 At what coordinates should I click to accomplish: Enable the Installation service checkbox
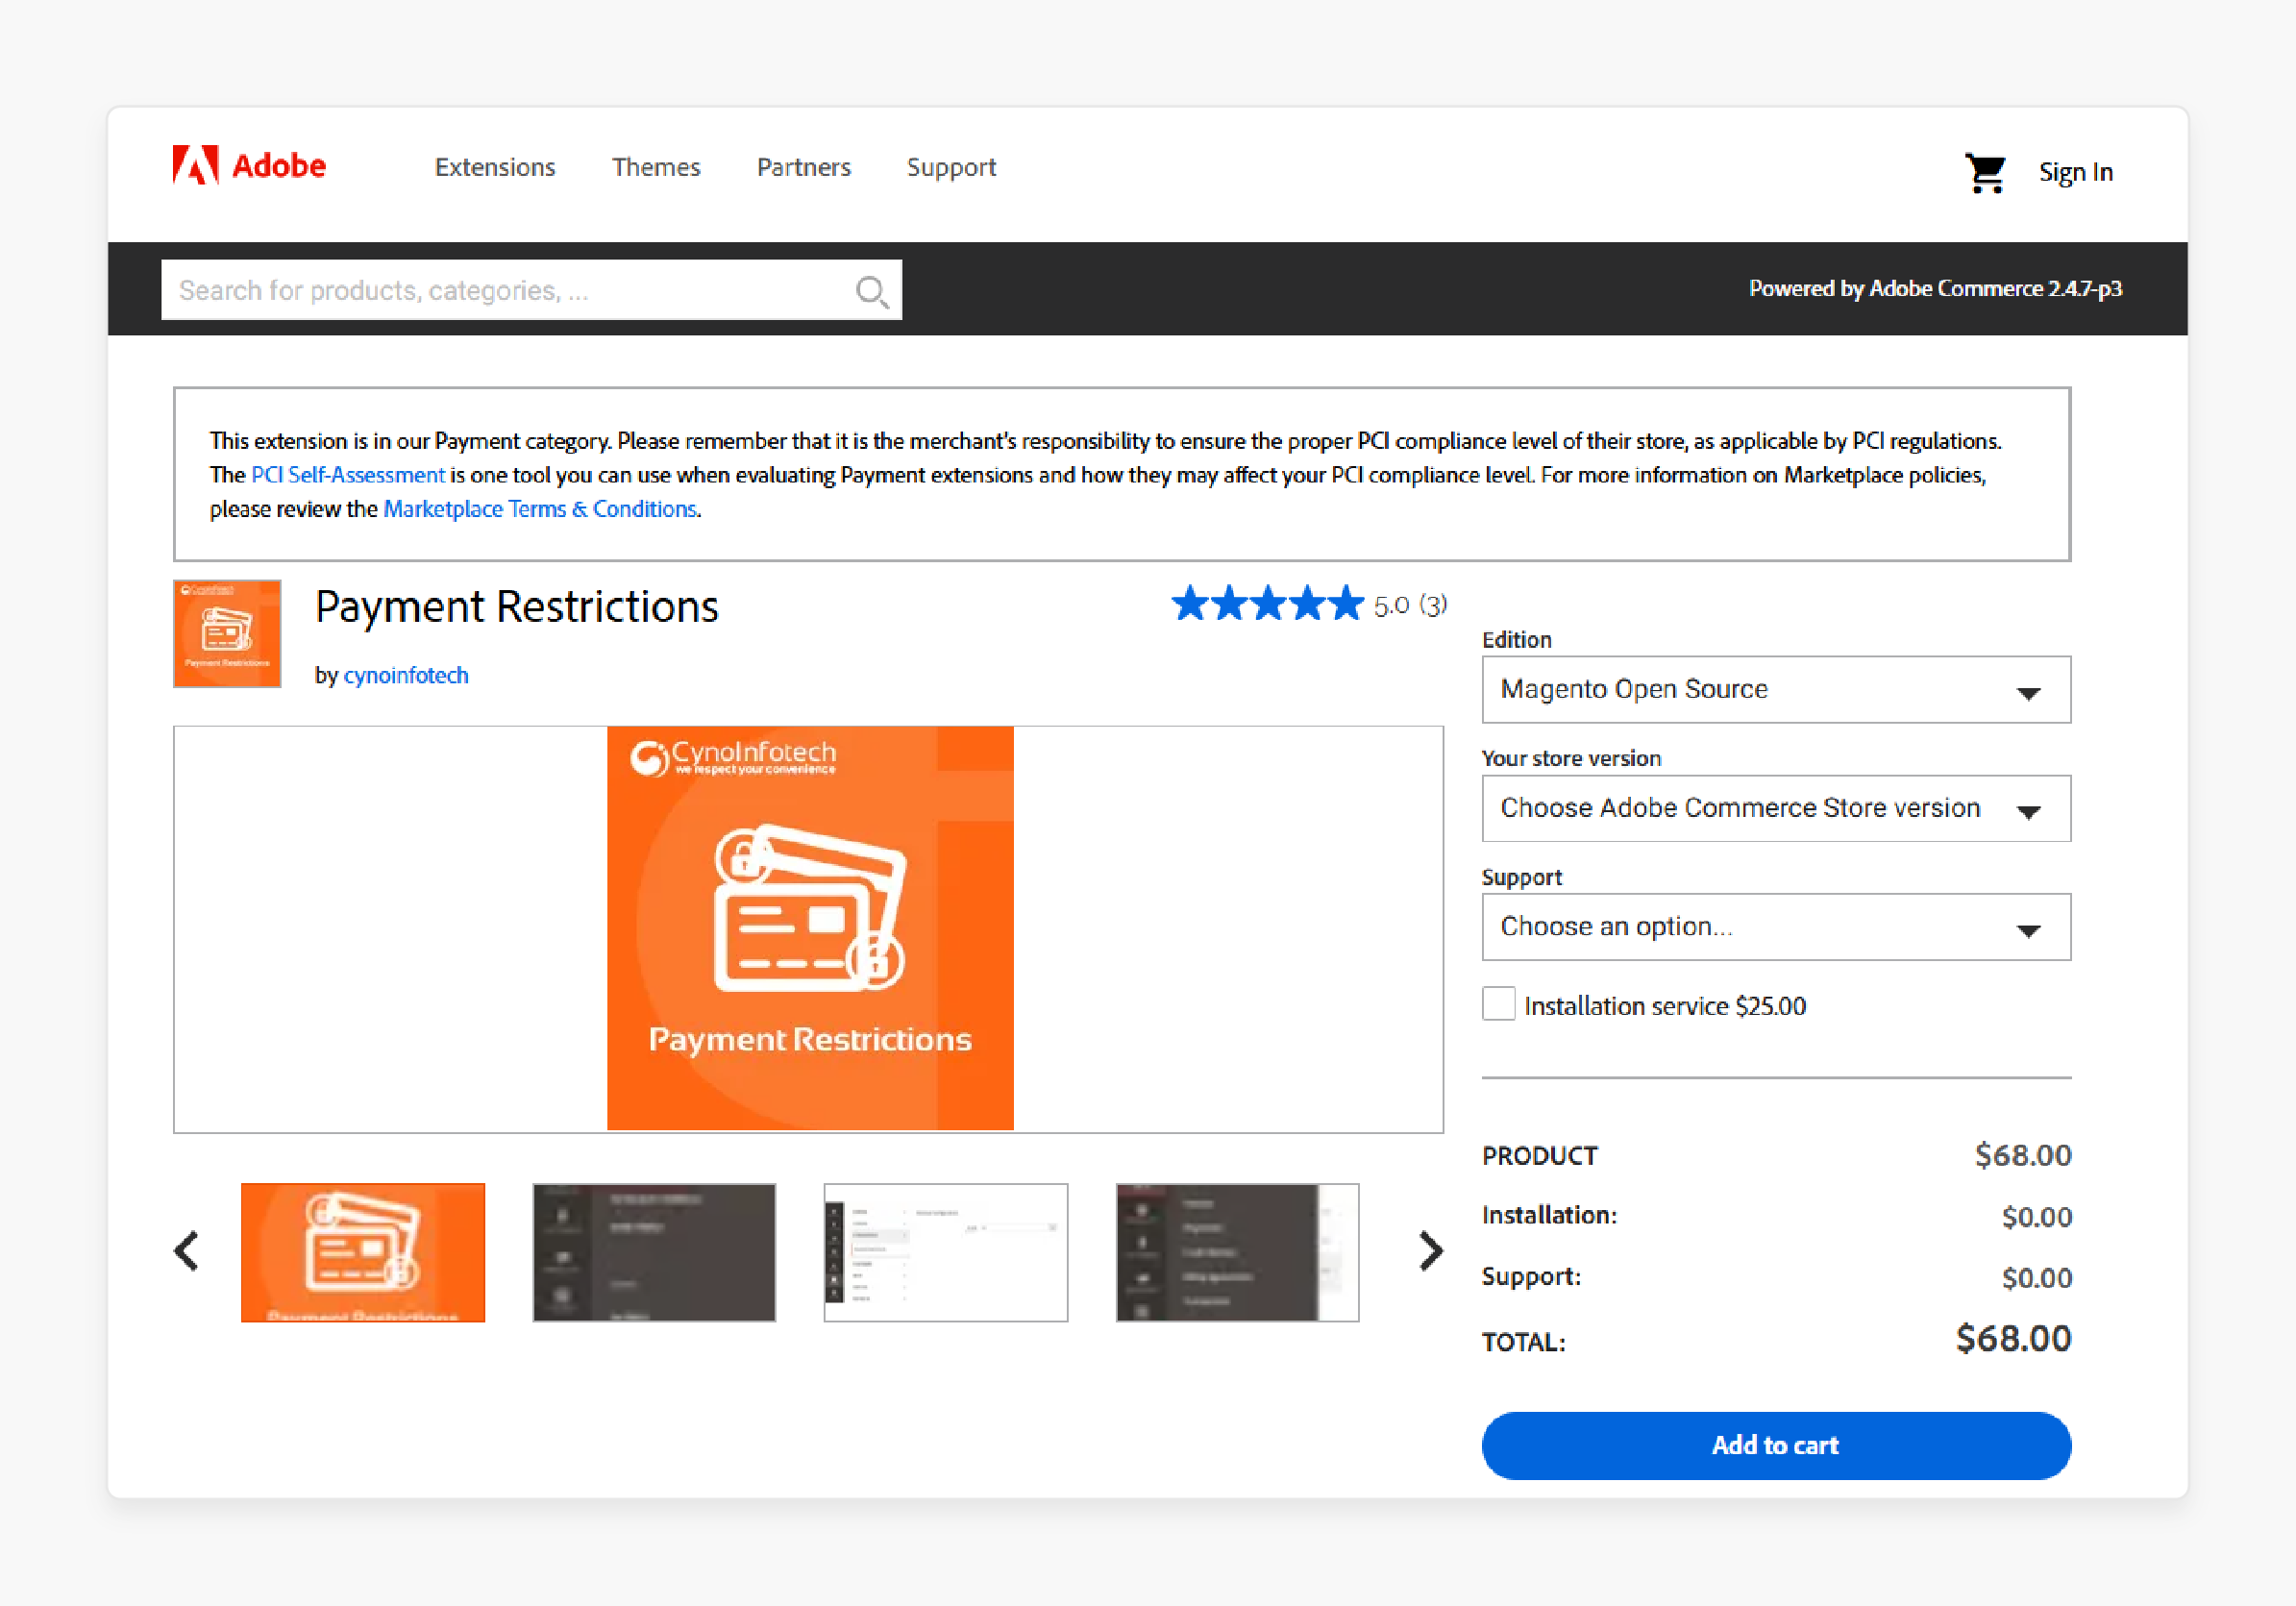pos(1498,1003)
